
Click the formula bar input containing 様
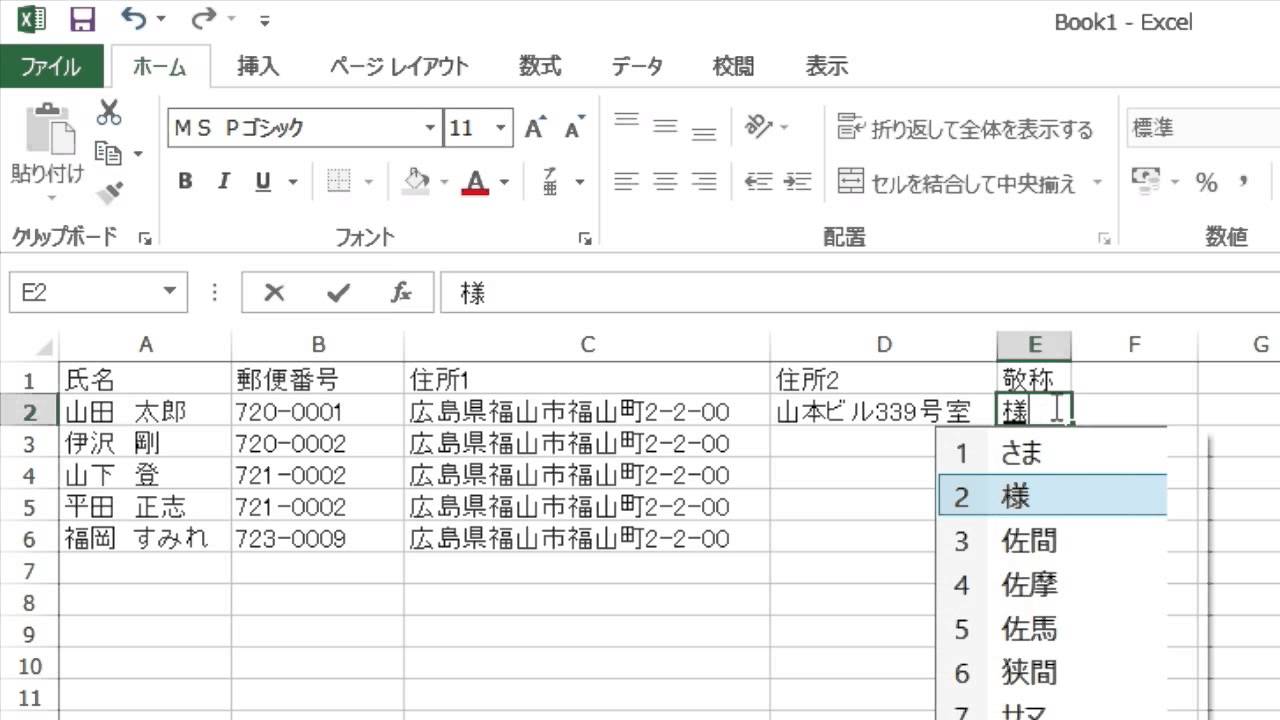pos(860,292)
